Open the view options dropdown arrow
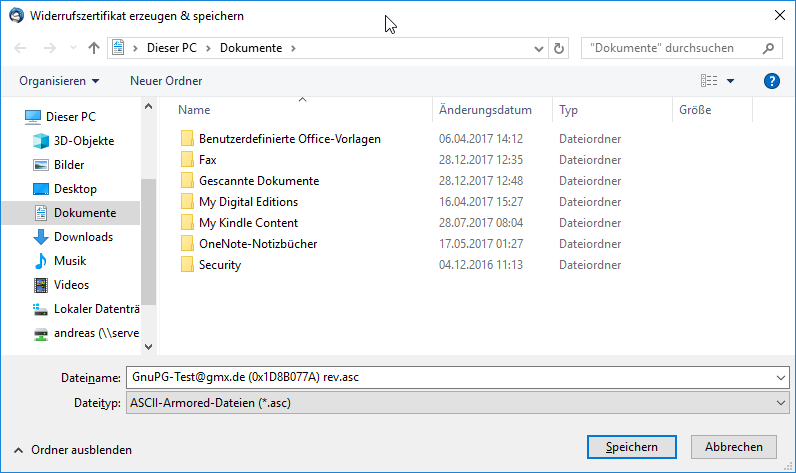Viewport: 796px width, 473px height. click(x=731, y=81)
